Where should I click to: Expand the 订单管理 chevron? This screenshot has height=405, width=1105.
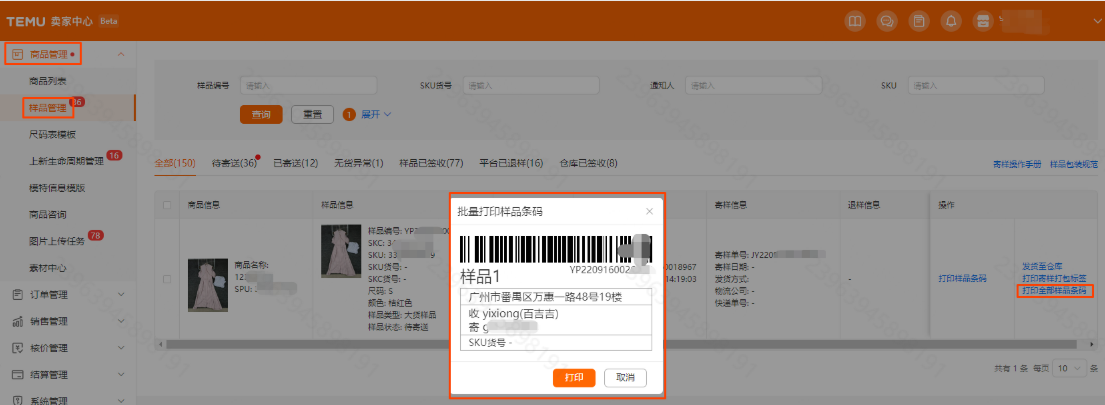tap(121, 294)
